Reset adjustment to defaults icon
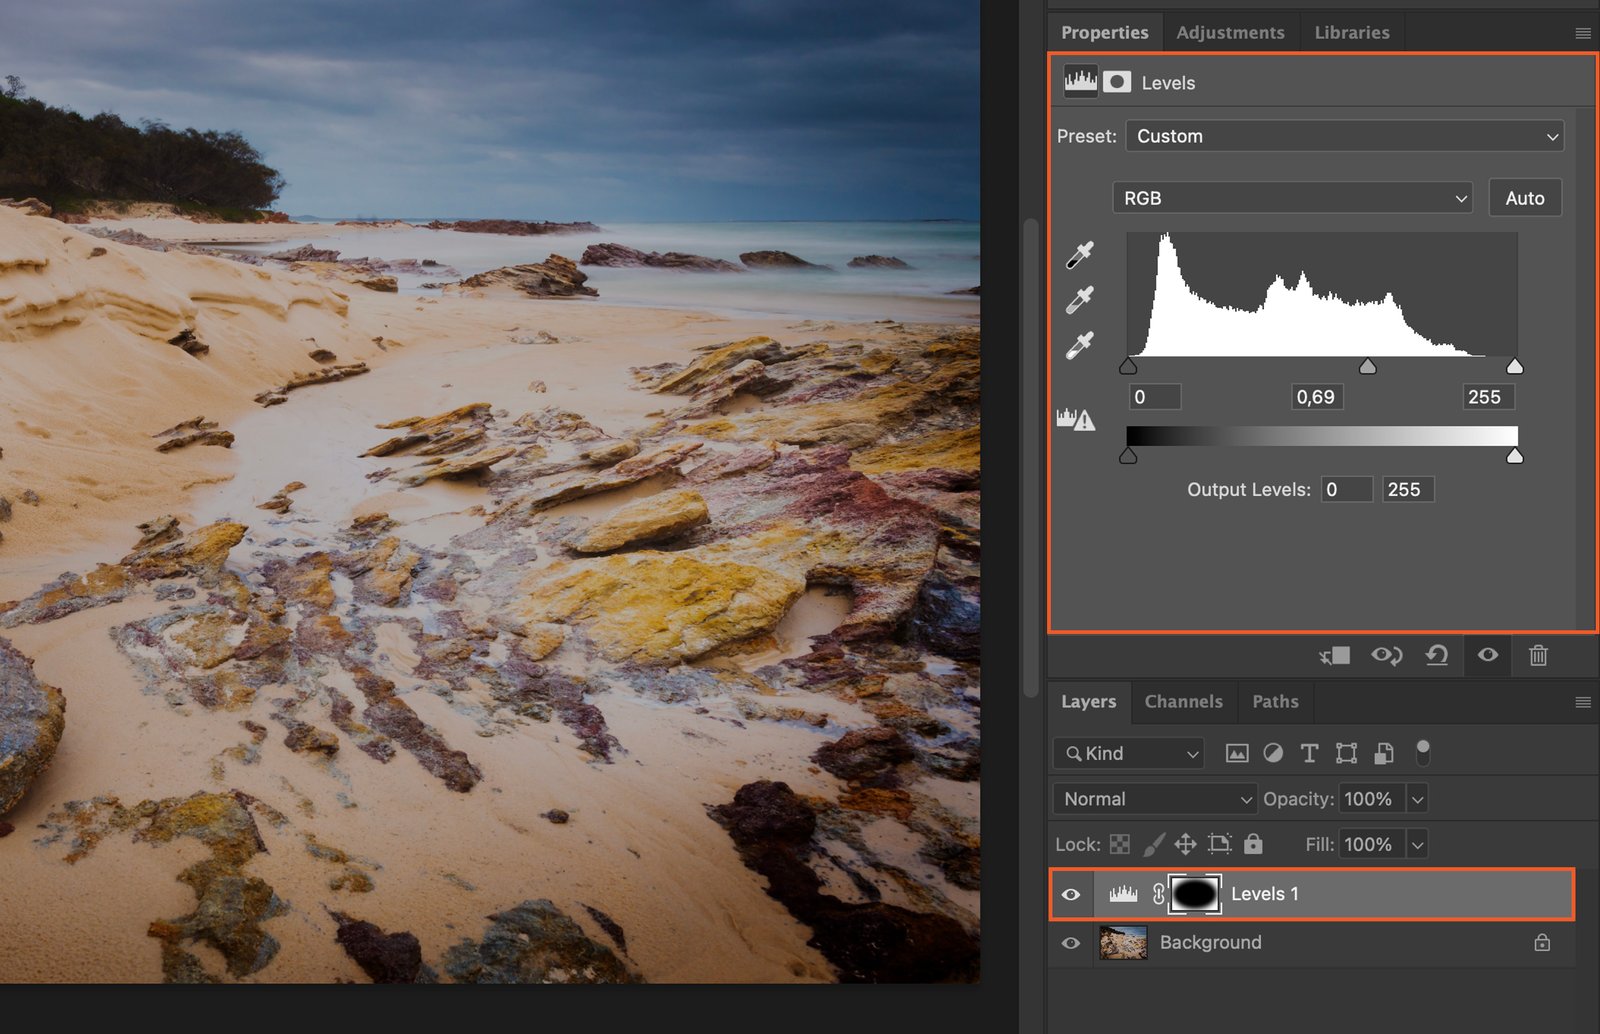This screenshot has width=1600, height=1034. coord(1437,656)
